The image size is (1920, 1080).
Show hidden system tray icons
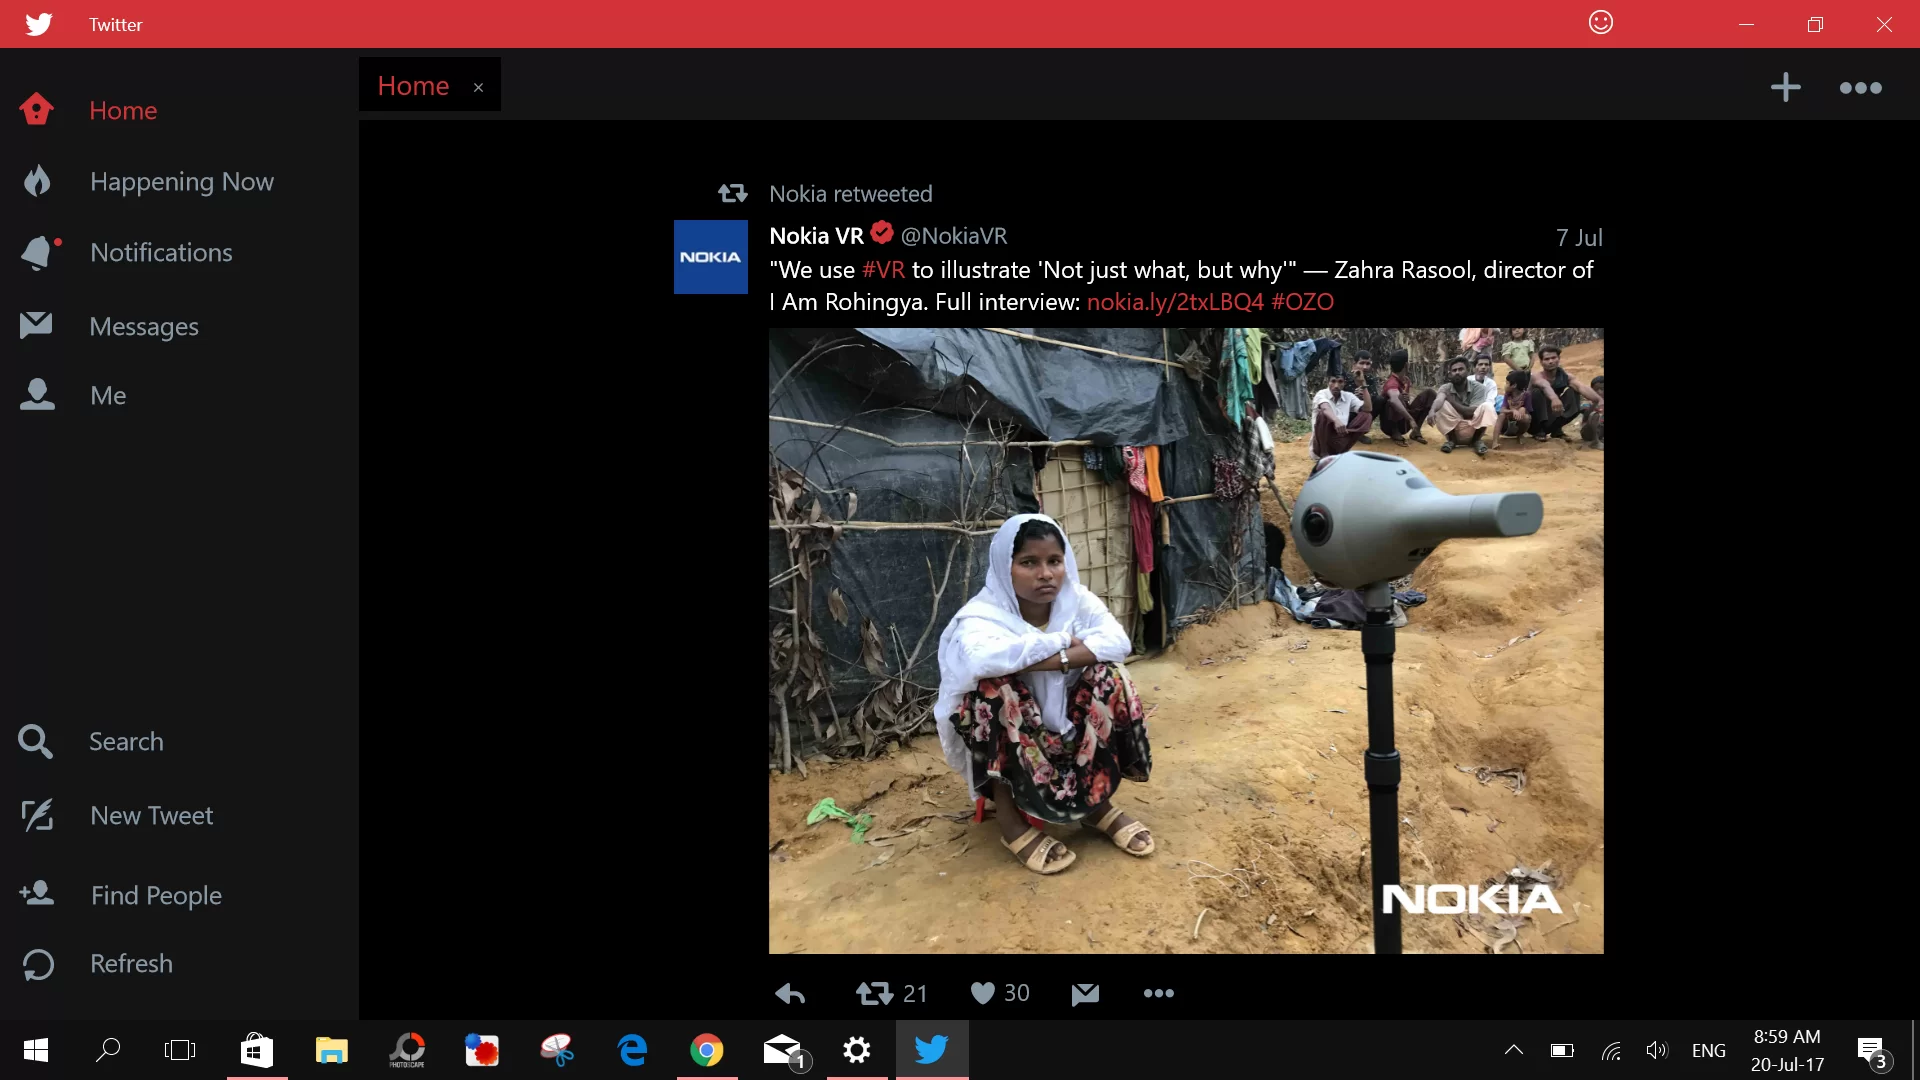tap(1514, 1050)
